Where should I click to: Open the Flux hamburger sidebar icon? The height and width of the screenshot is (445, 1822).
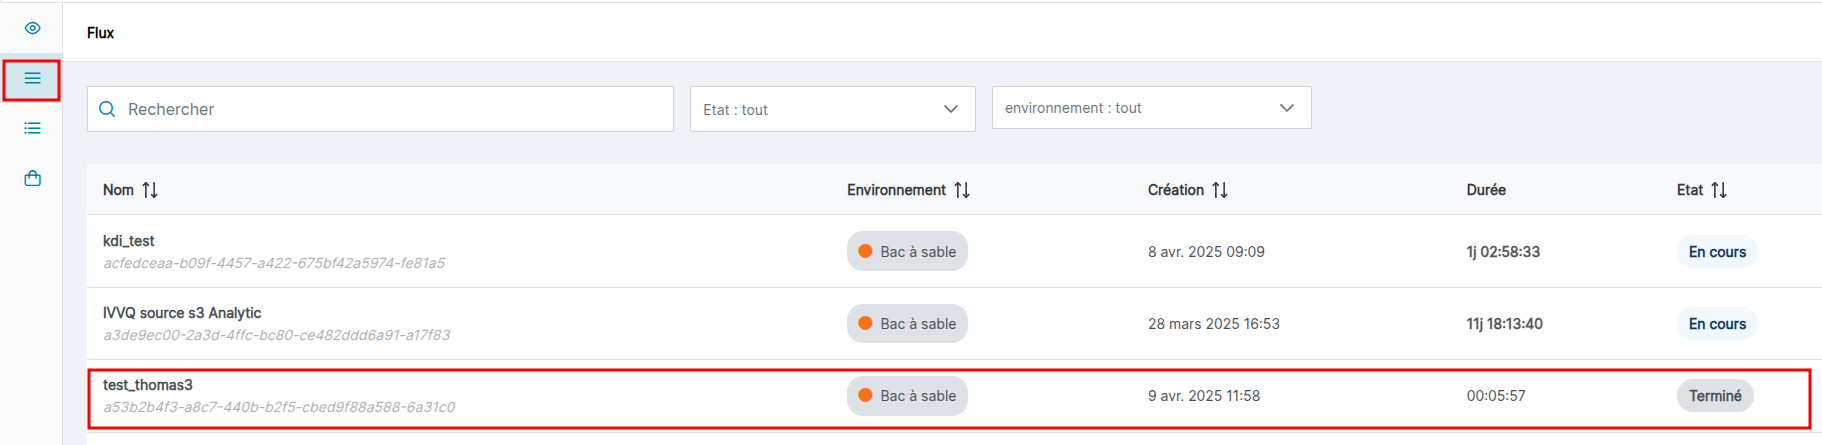[32, 79]
